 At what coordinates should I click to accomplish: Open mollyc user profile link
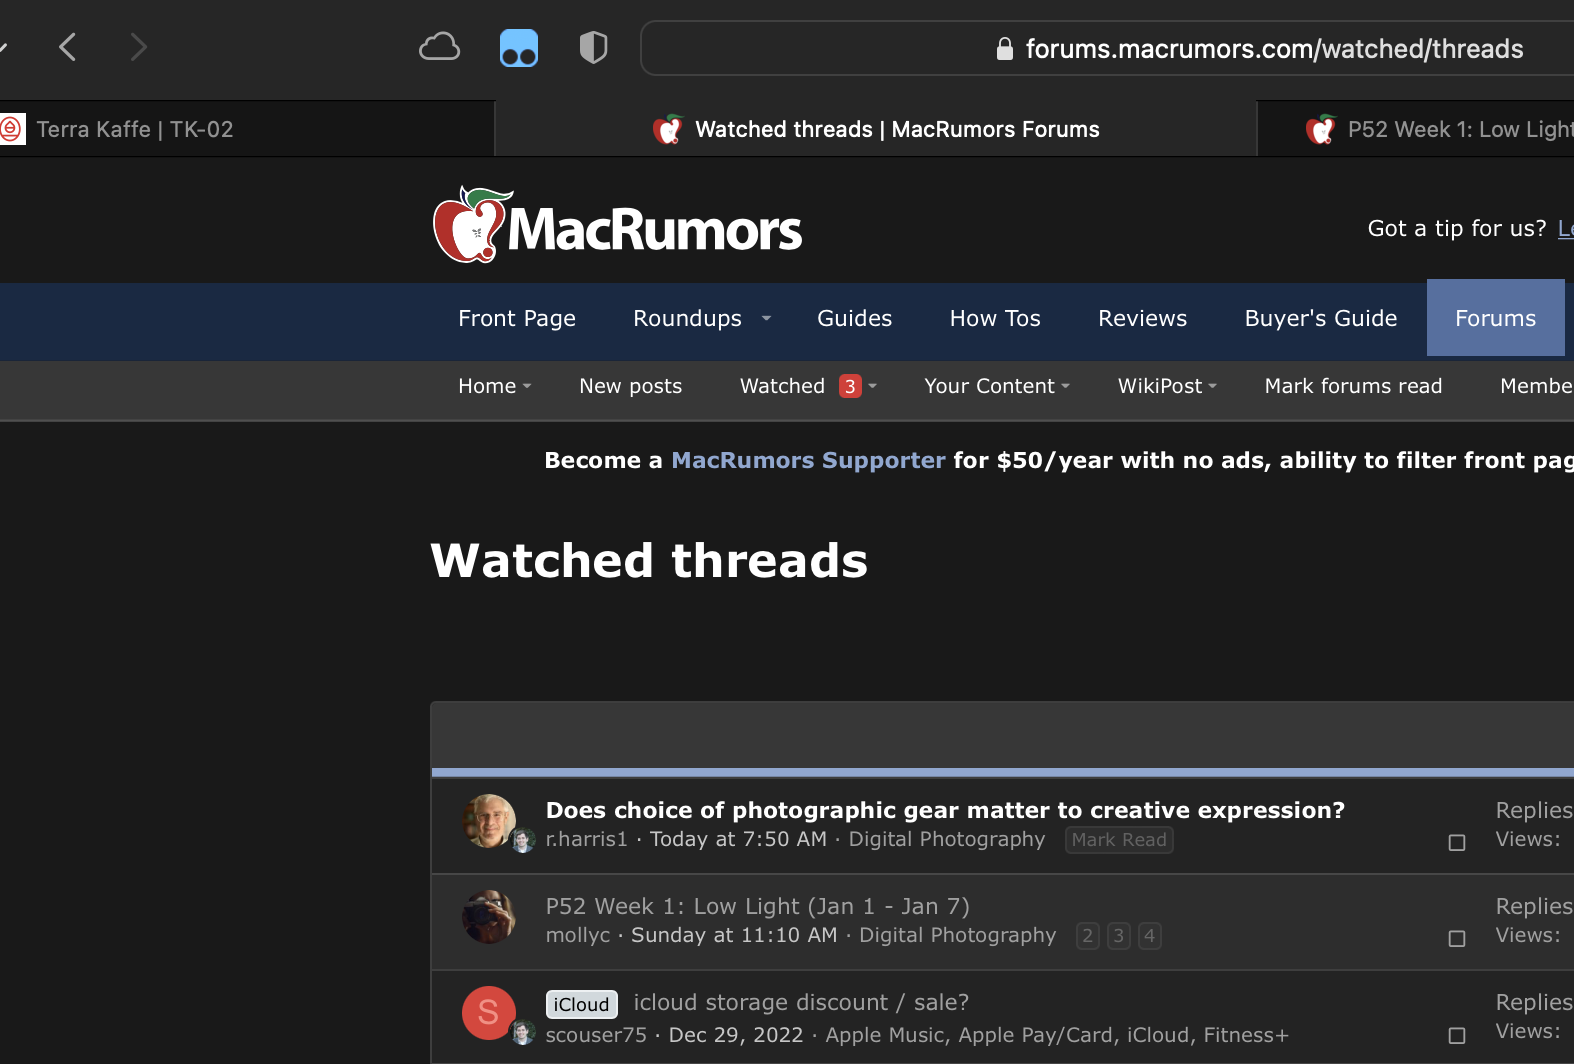click(578, 935)
